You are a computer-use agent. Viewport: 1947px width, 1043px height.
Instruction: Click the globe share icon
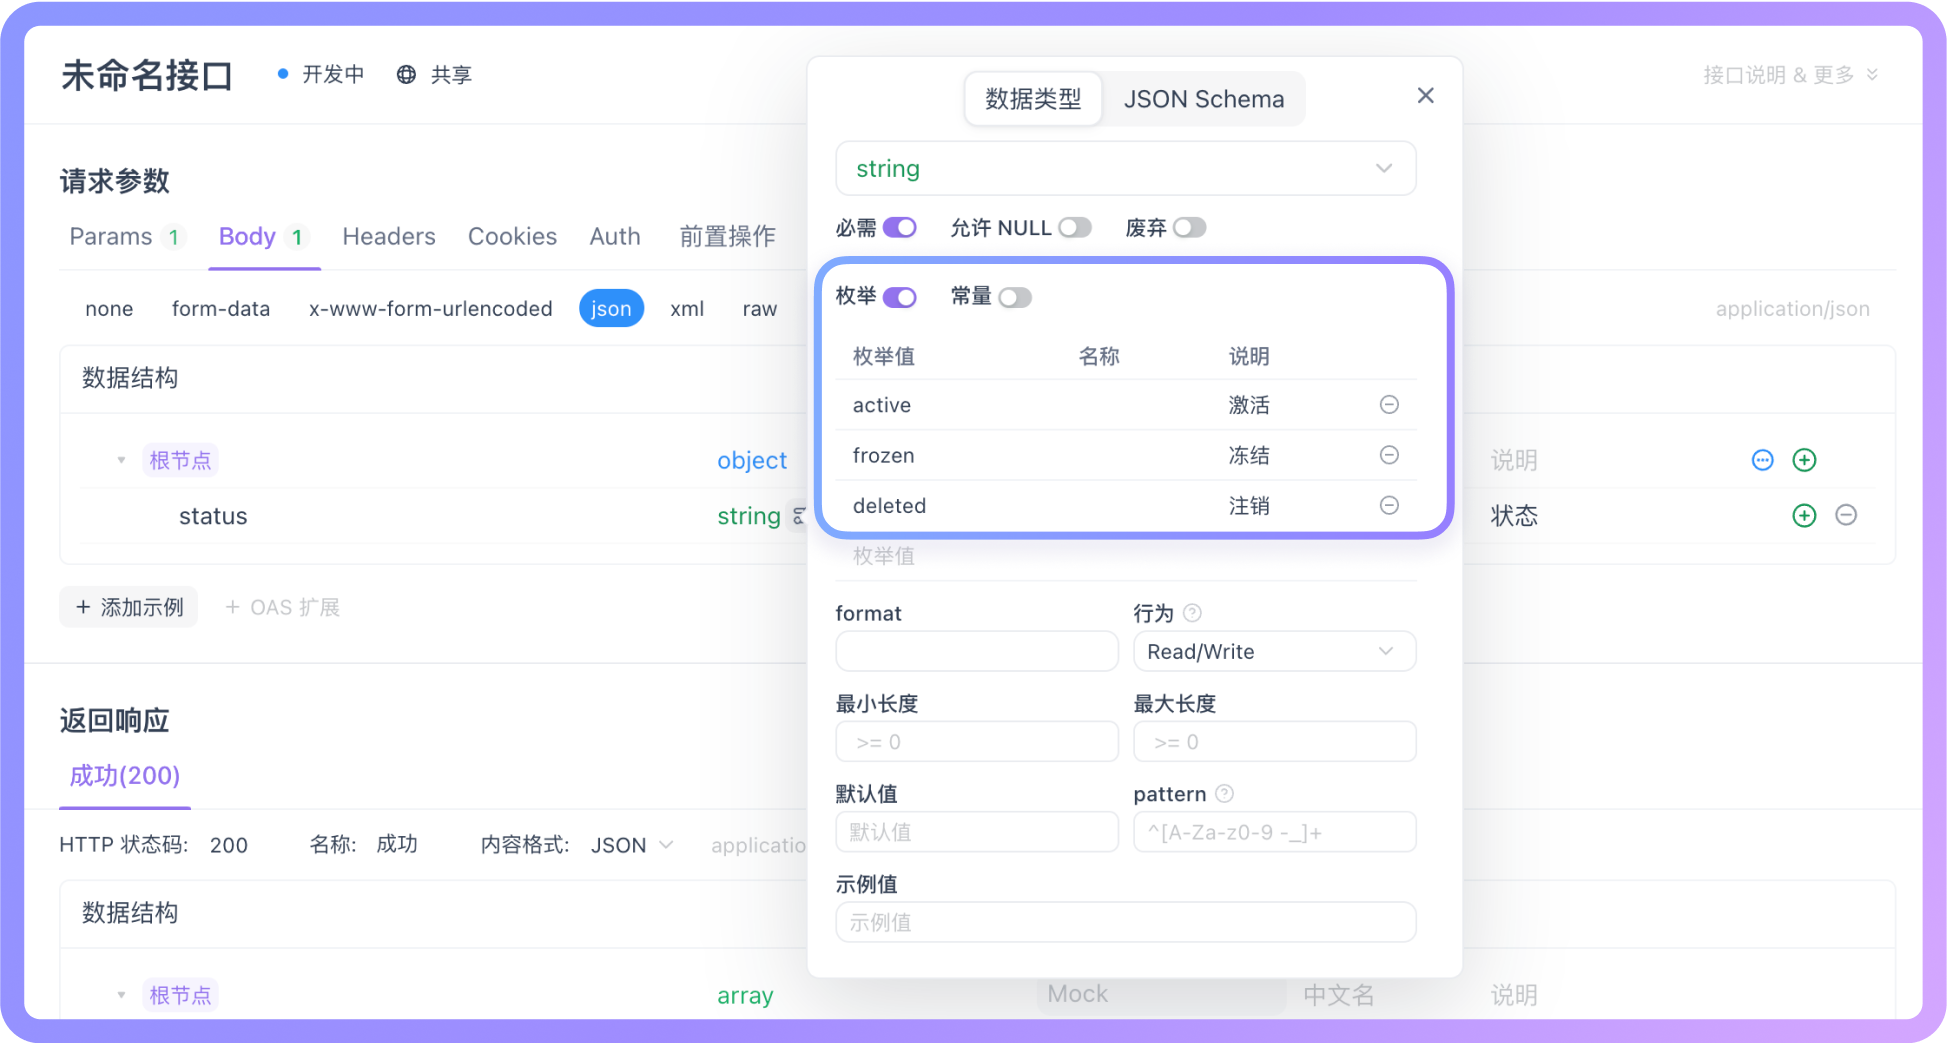click(x=406, y=75)
